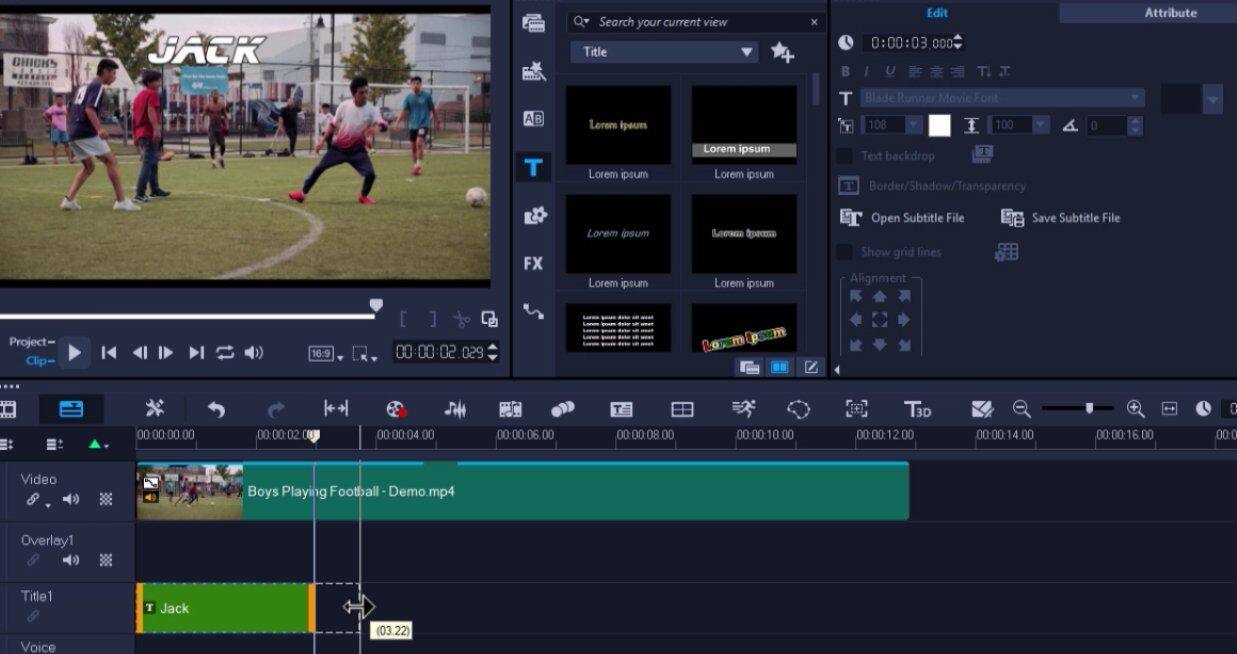
Task: Open the Blade Runner Movie Font dropdown
Action: point(1134,97)
